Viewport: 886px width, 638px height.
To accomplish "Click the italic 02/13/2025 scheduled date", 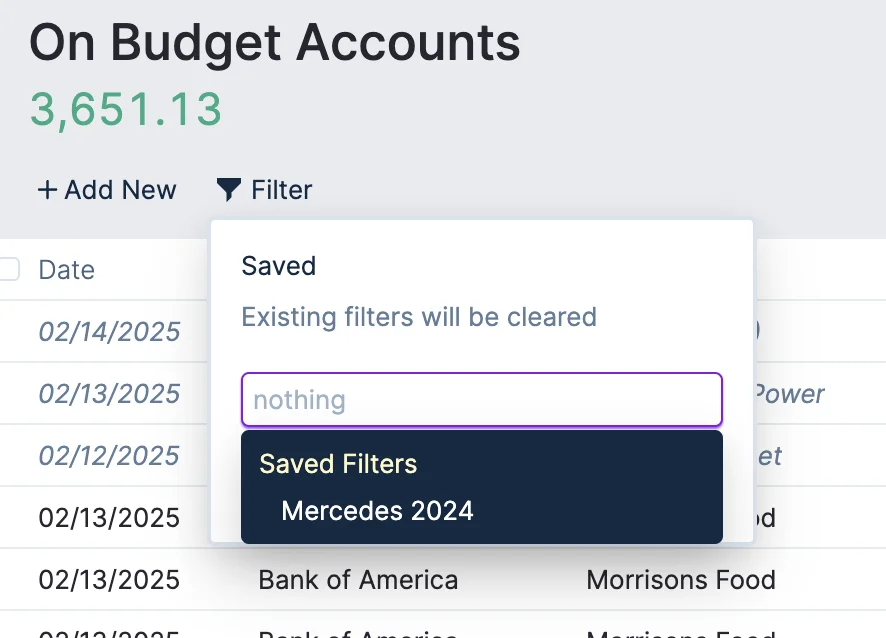I will click(109, 394).
